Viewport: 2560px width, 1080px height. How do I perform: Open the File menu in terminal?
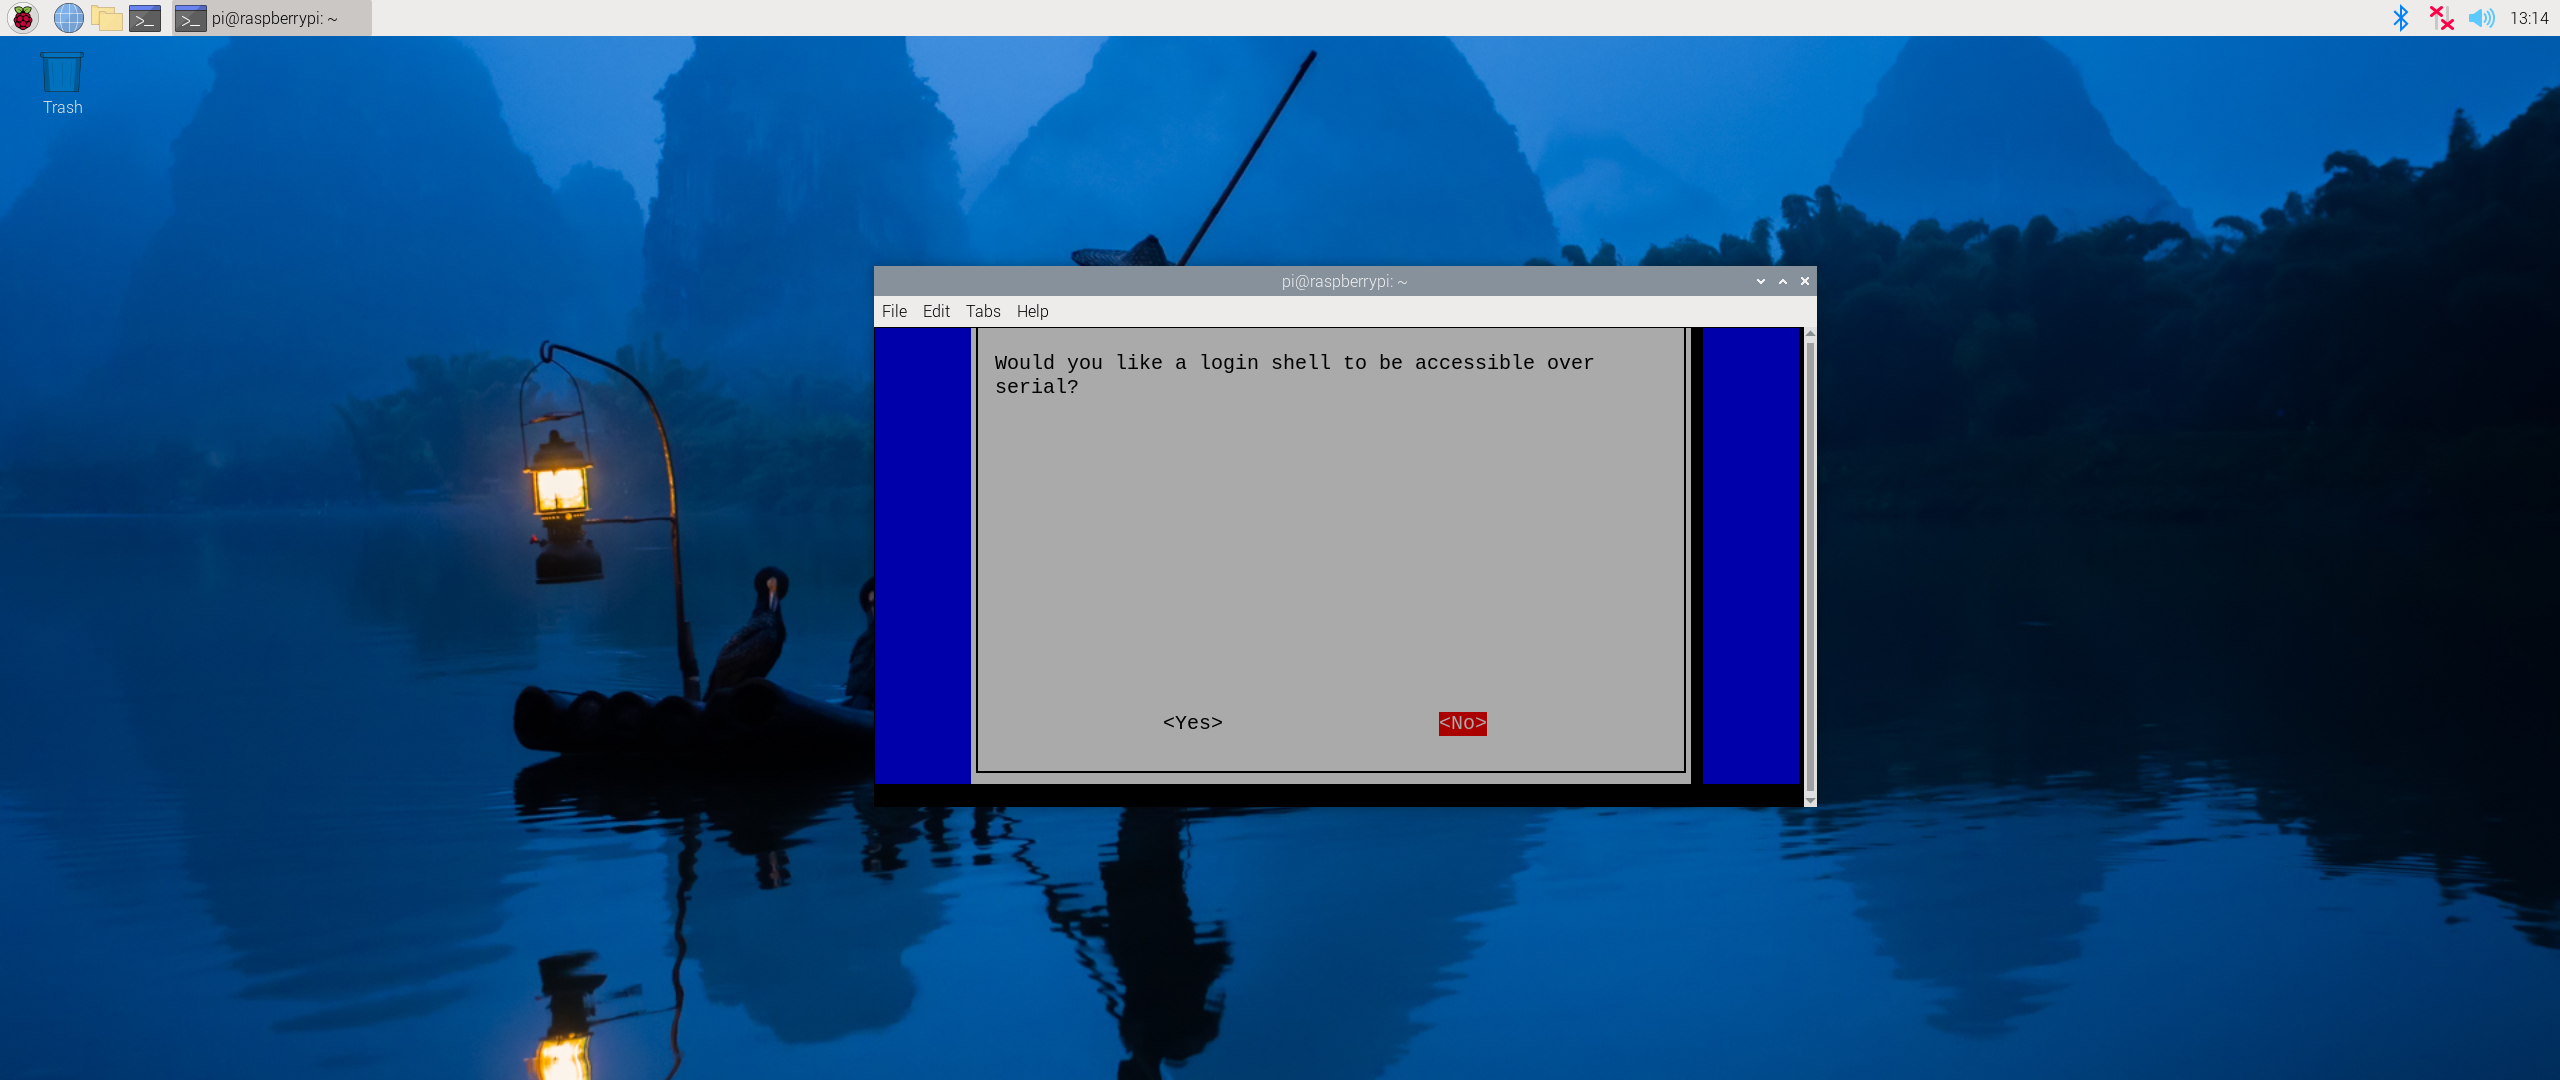pyautogui.click(x=895, y=312)
